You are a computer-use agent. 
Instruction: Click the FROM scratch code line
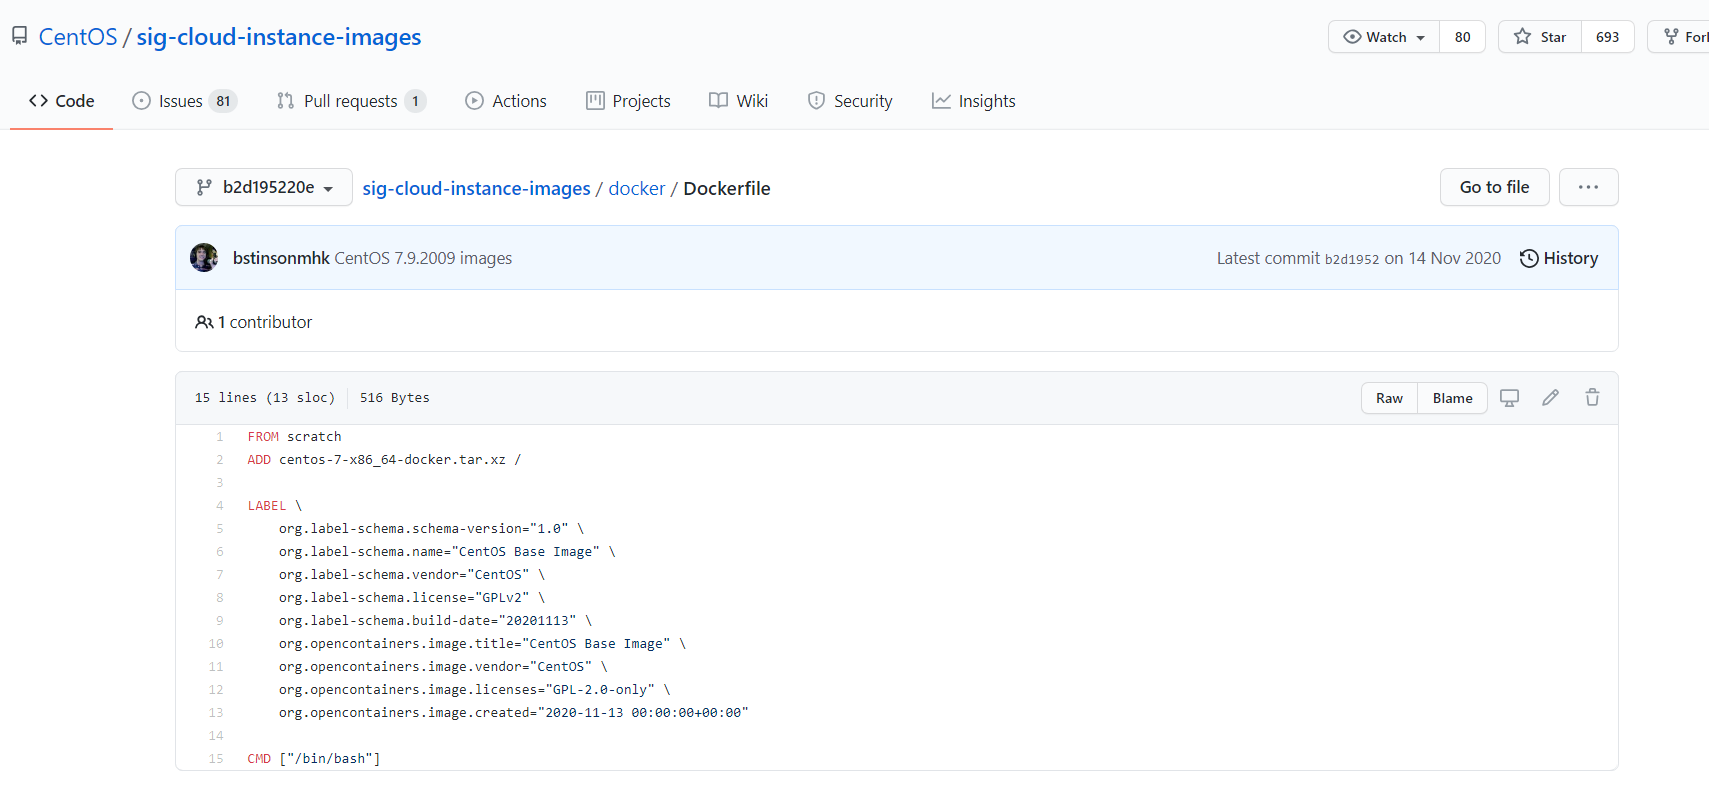[295, 437]
